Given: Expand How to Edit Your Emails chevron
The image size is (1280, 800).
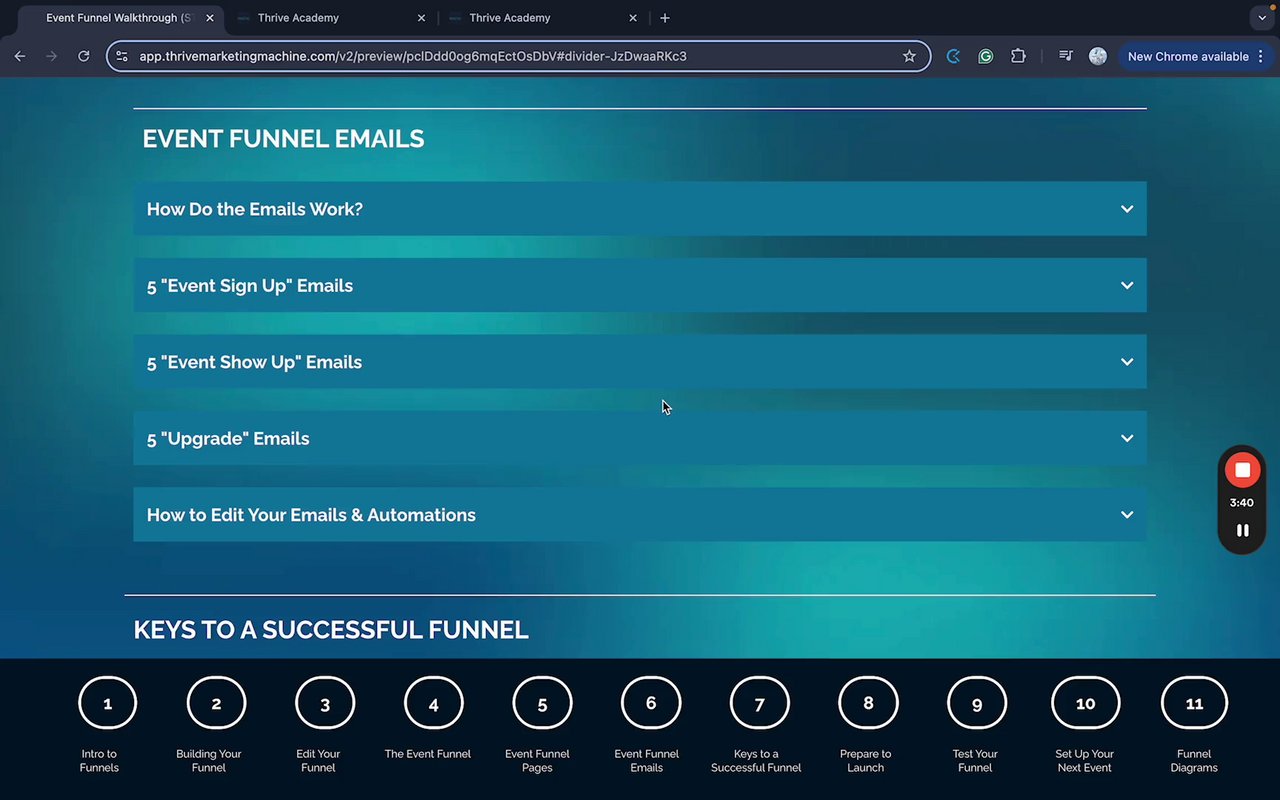Looking at the screenshot, I should (x=1127, y=515).
